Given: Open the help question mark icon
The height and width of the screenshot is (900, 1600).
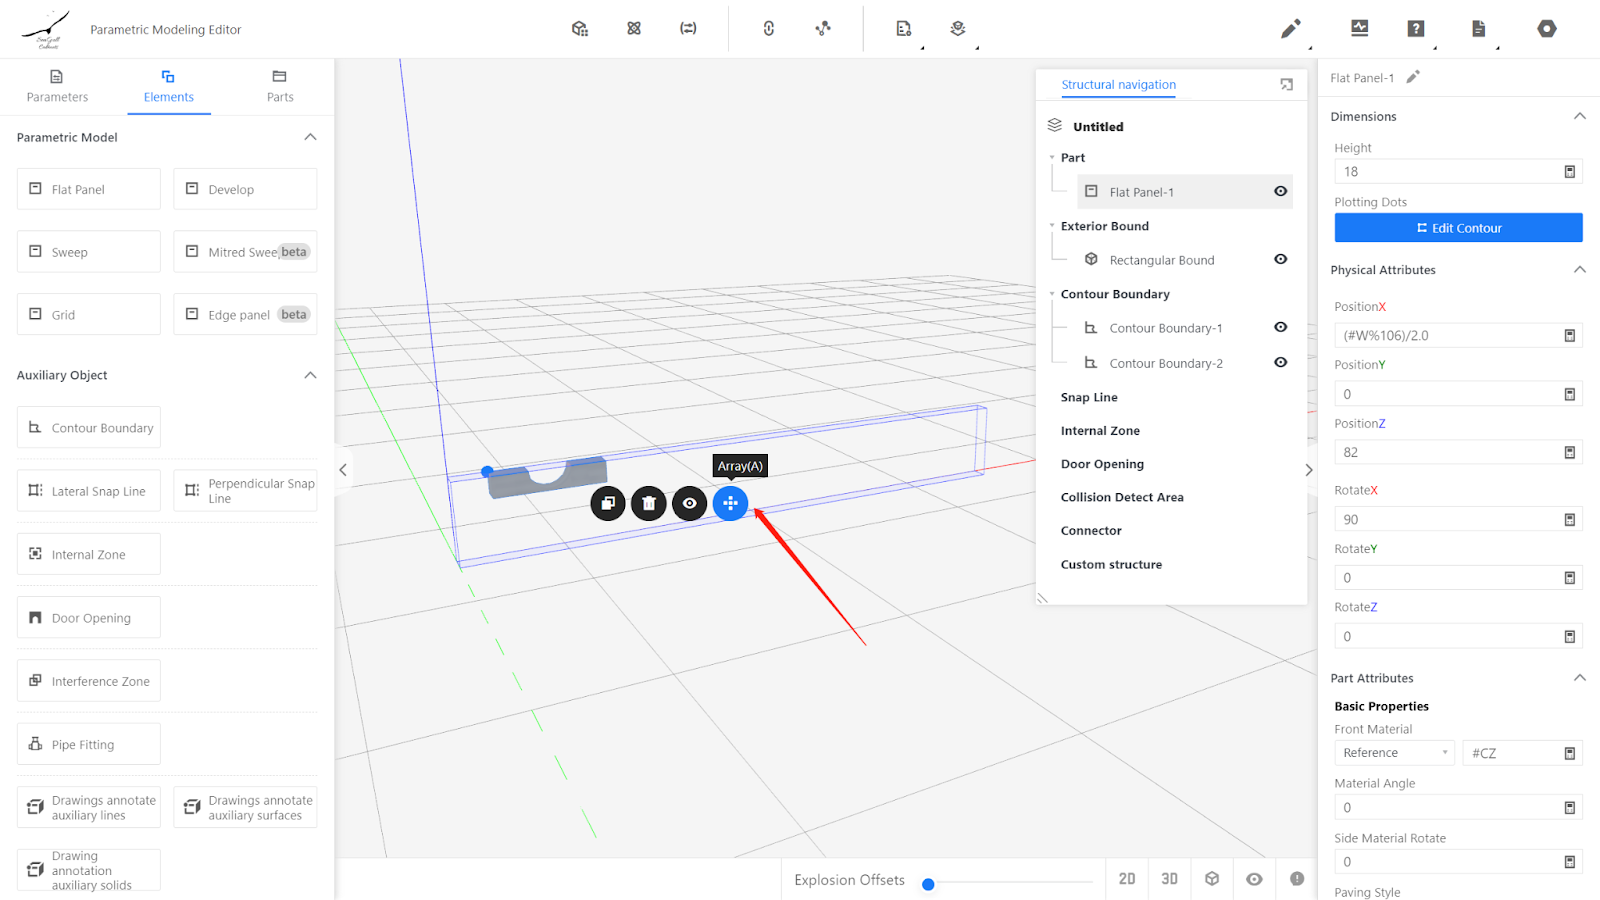Looking at the screenshot, I should pos(1415,29).
